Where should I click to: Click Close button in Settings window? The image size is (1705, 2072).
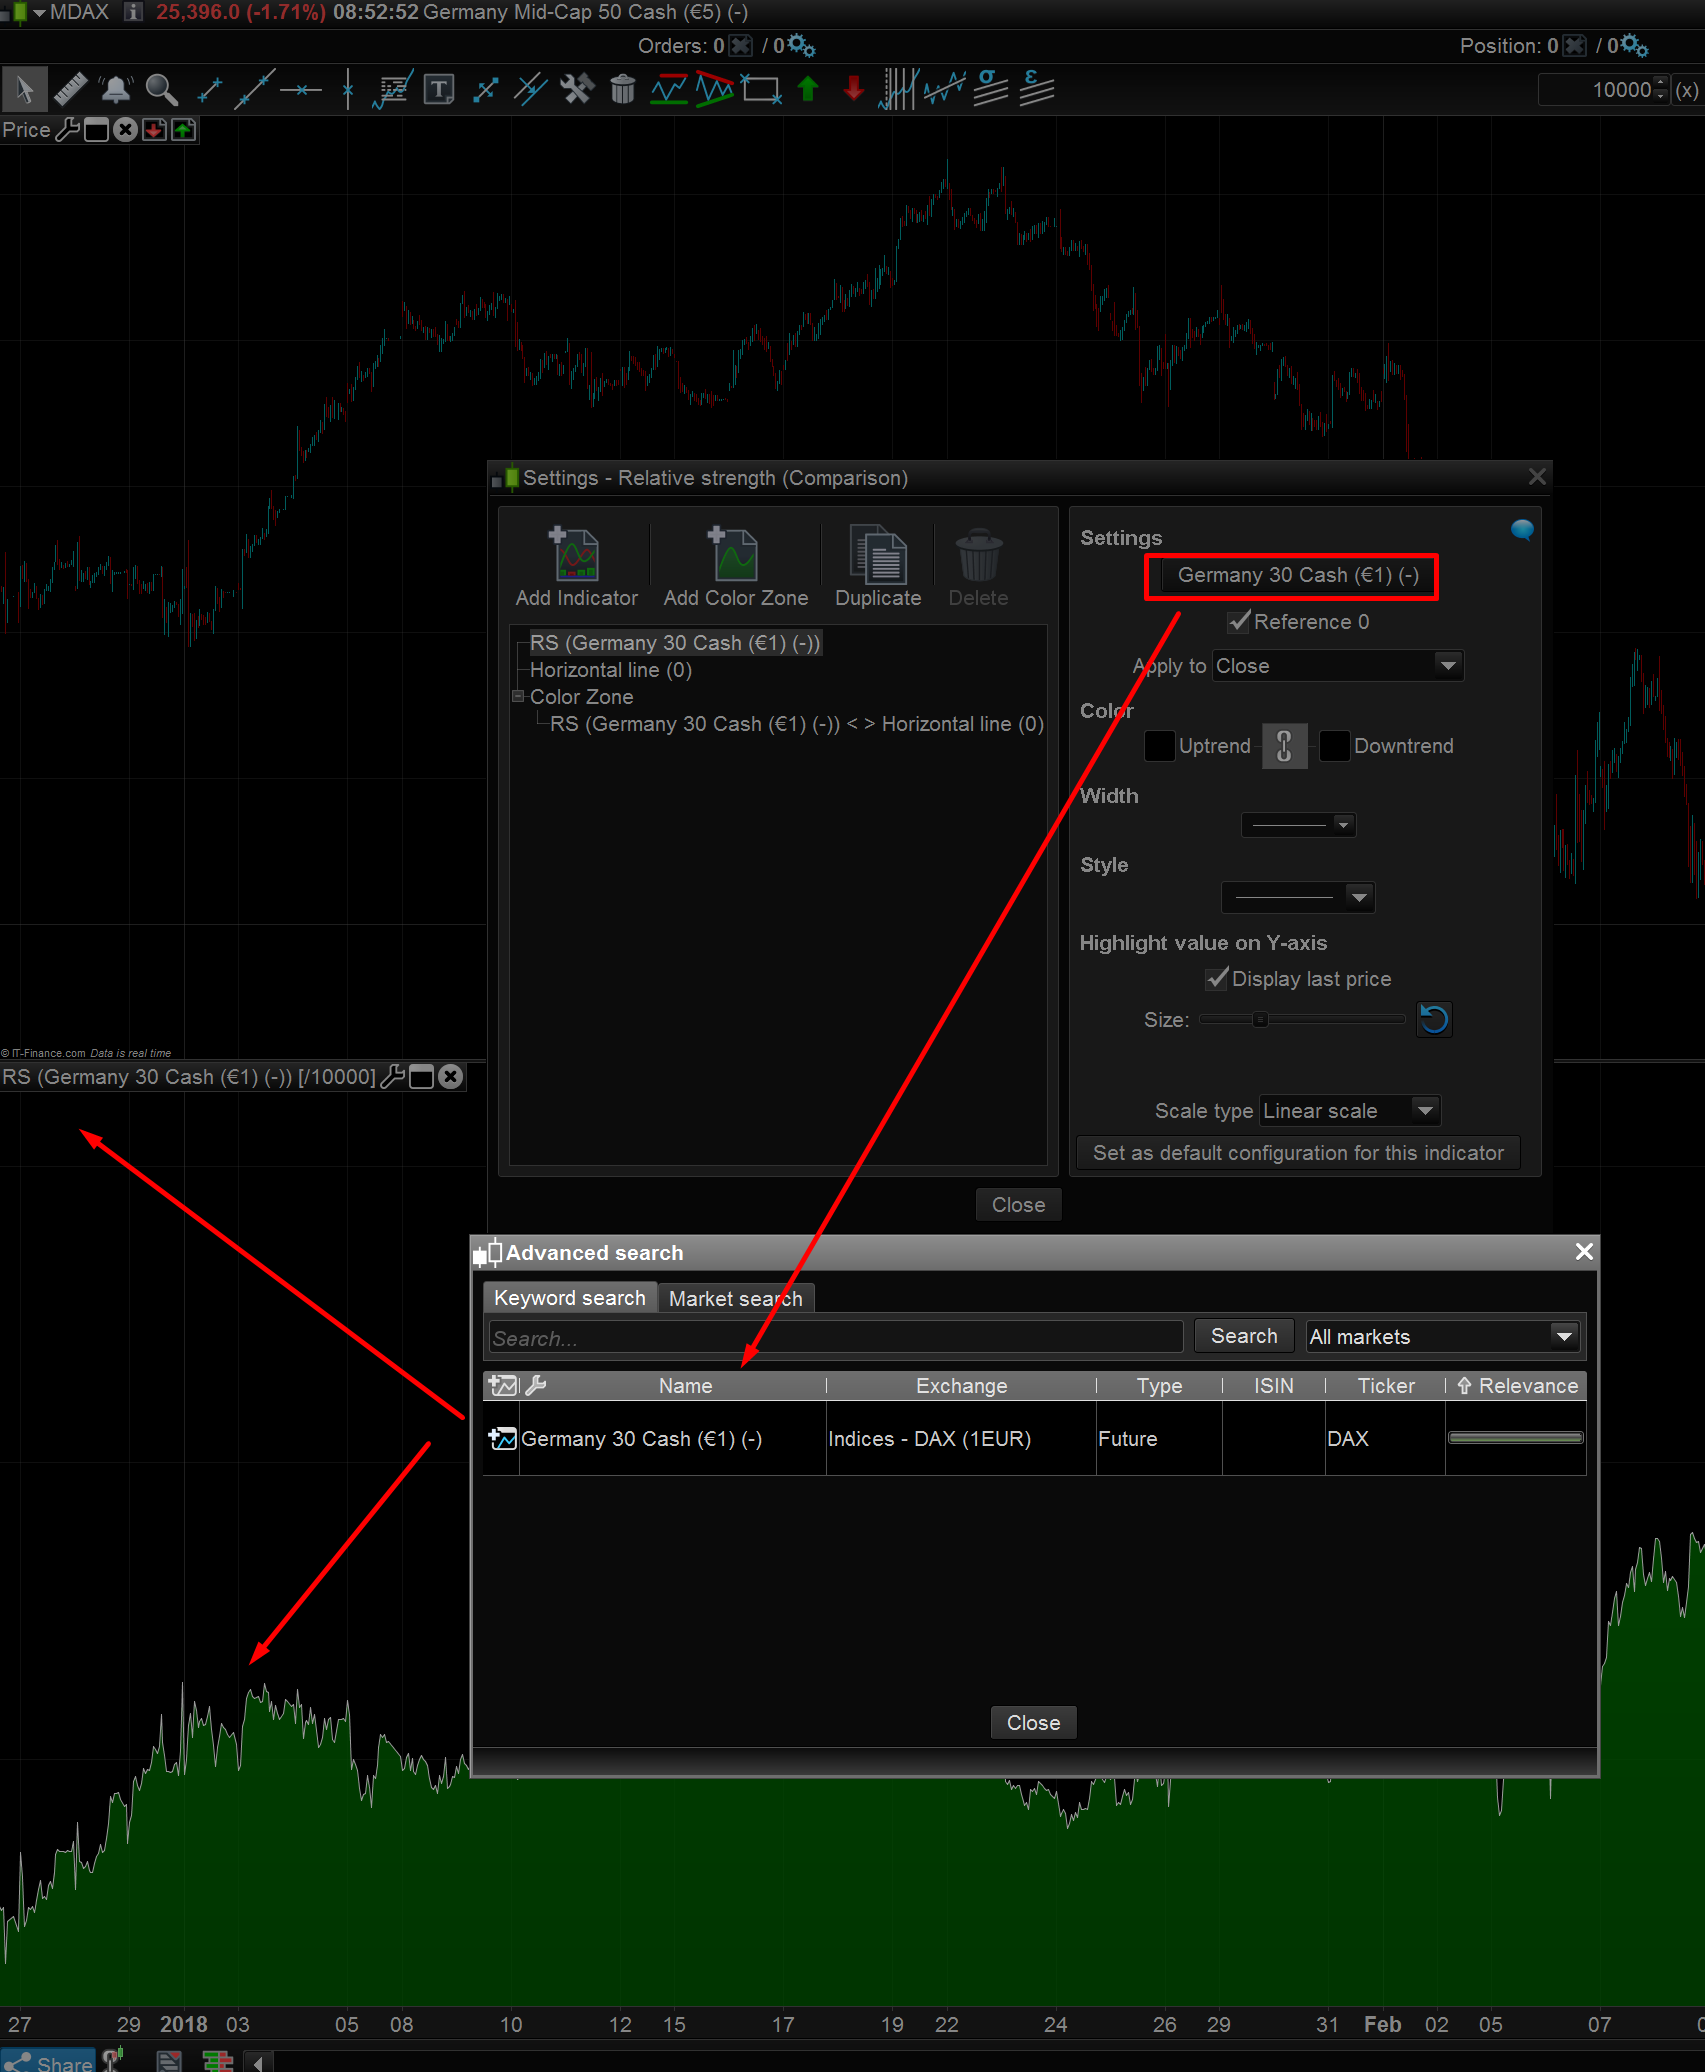[1019, 1205]
